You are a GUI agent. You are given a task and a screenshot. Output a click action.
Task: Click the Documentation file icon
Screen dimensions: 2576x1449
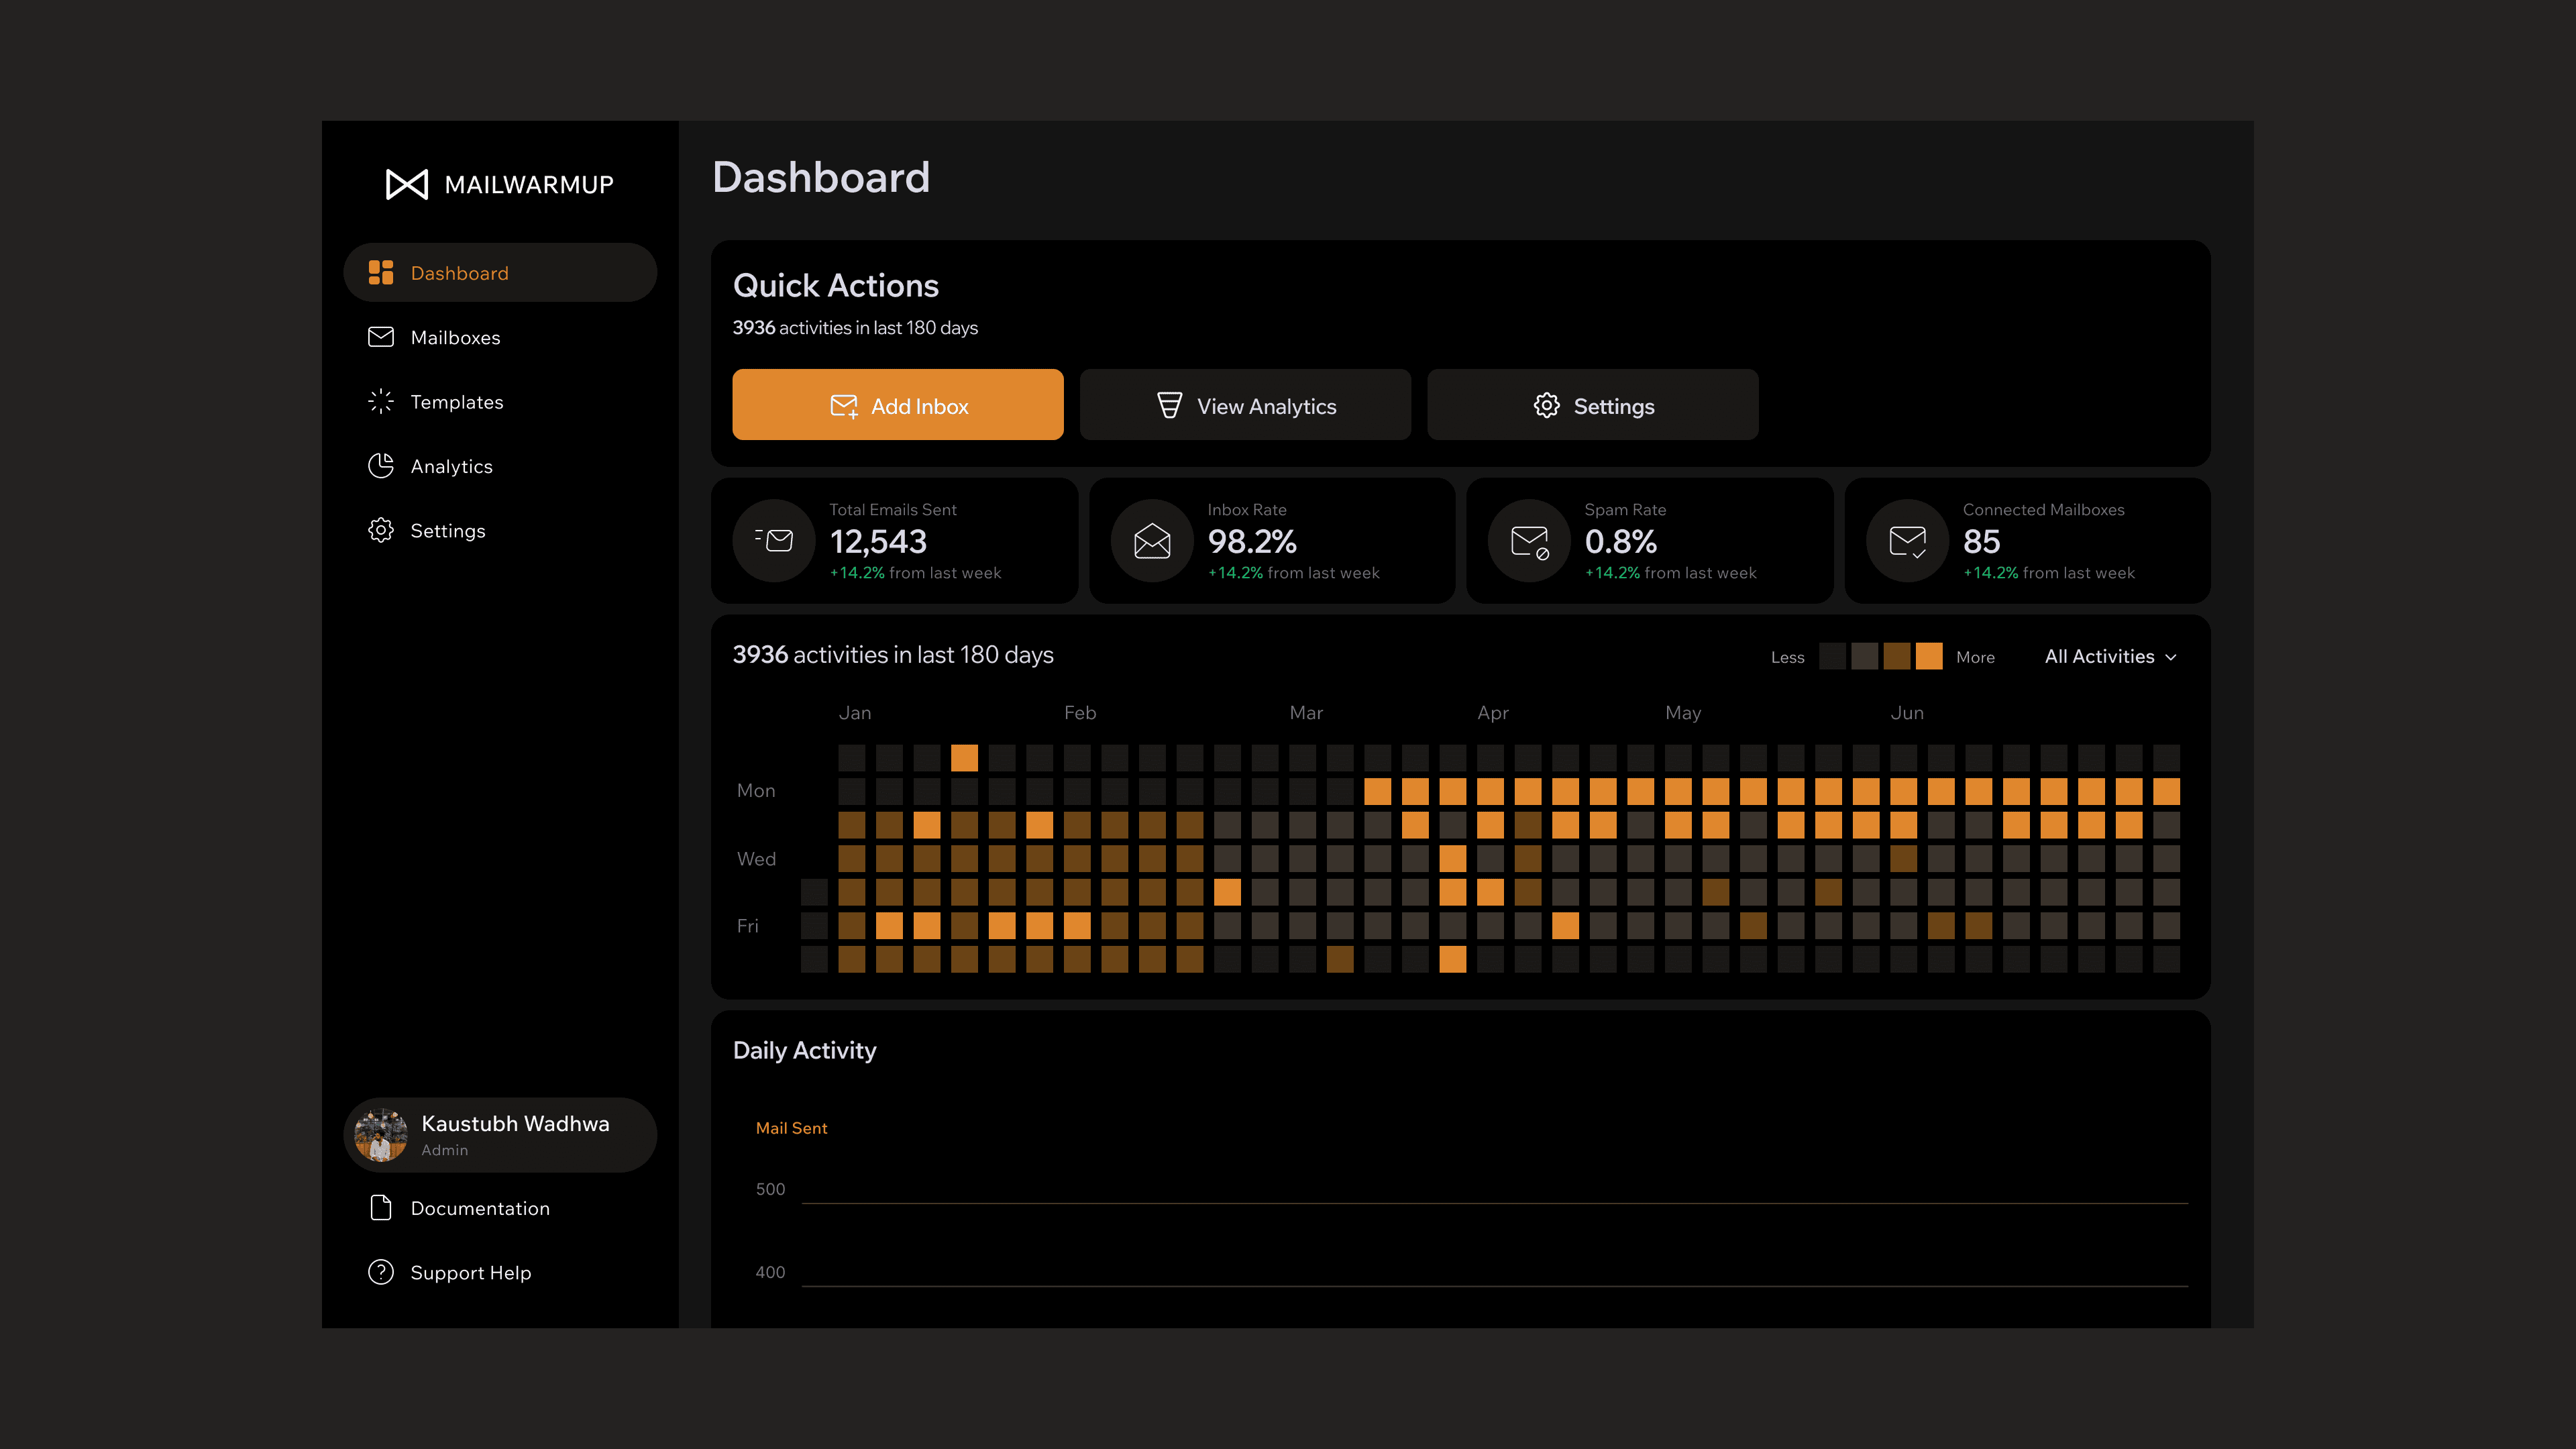[x=381, y=1208]
